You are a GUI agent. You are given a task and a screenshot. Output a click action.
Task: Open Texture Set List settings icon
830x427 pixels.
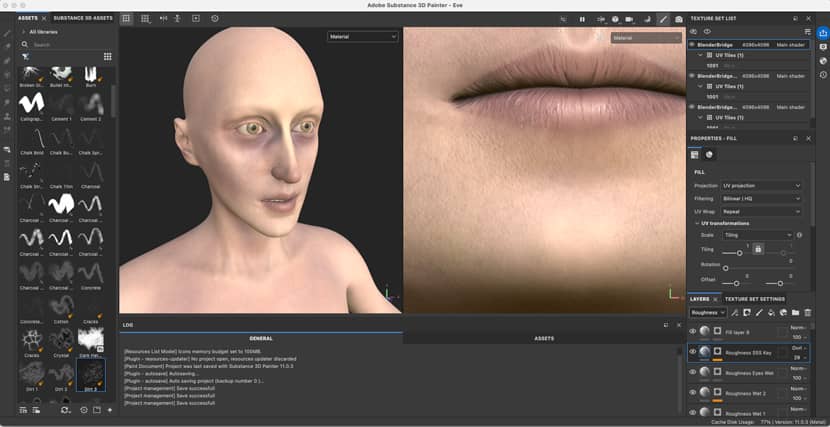coord(807,32)
